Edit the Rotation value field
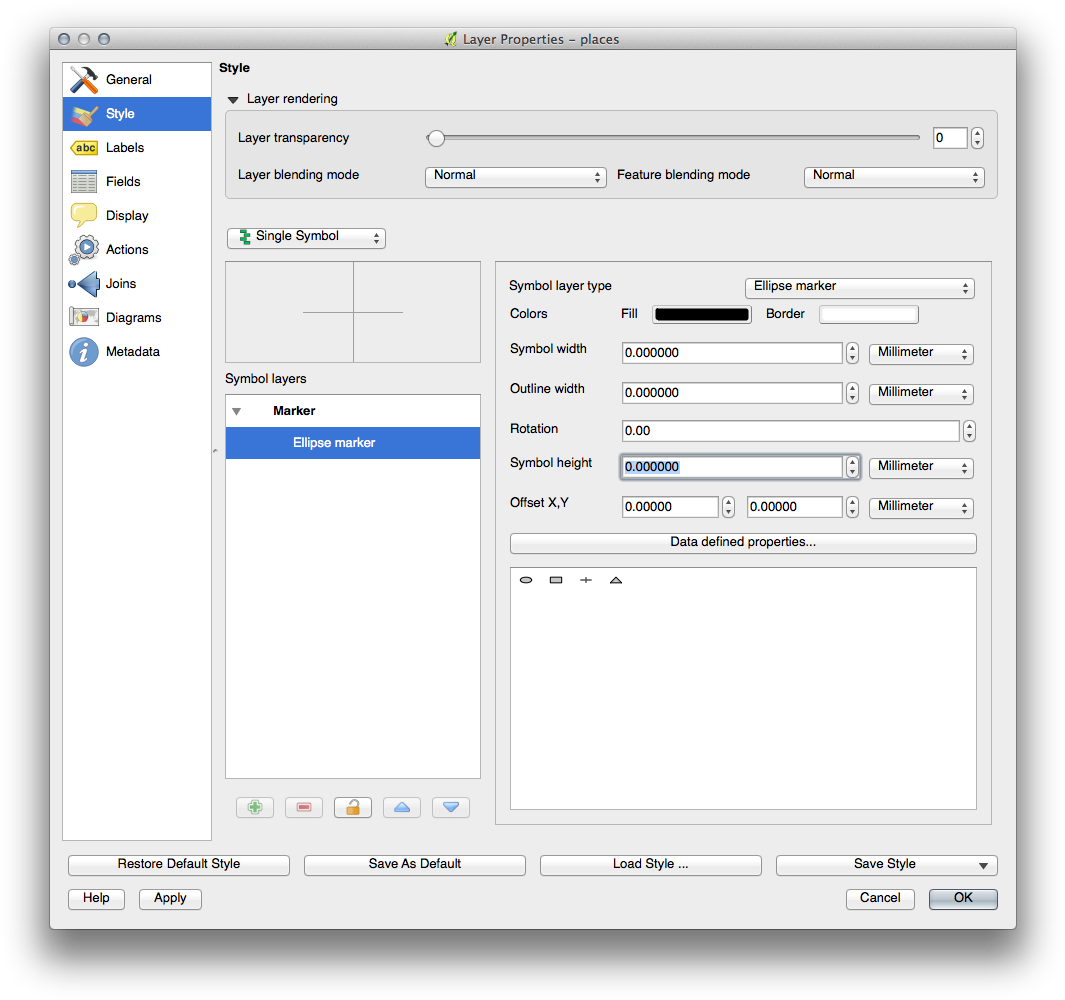The image size is (1065, 1000). [x=790, y=430]
